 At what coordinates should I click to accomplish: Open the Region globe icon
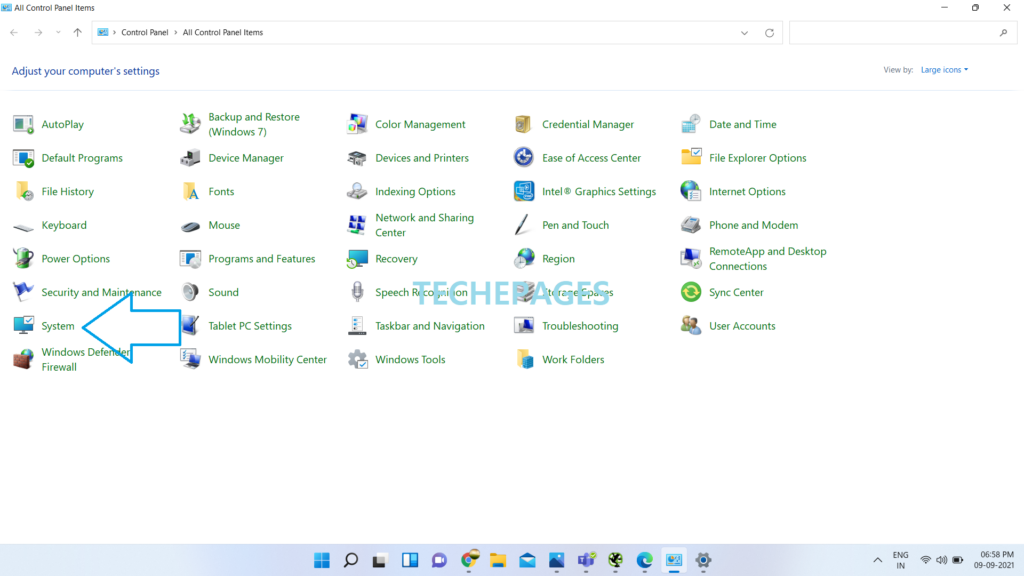(524, 259)
